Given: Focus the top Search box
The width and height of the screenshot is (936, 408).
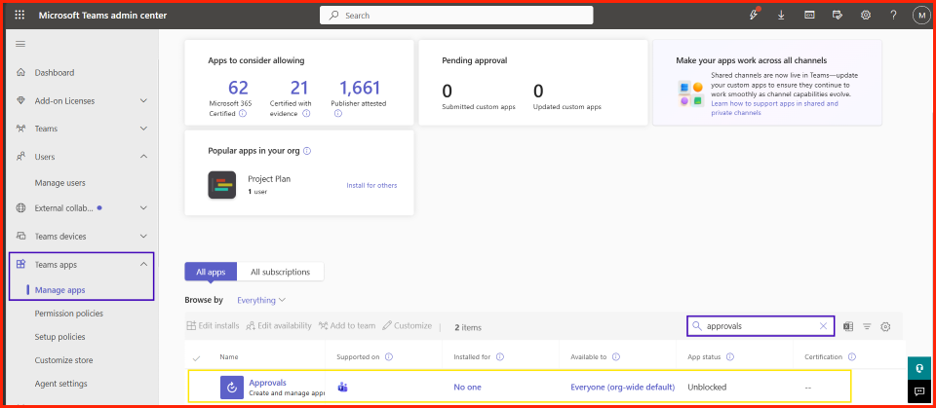Looking at the screenshot, I should pyautogui.click(x=456, y=16).
